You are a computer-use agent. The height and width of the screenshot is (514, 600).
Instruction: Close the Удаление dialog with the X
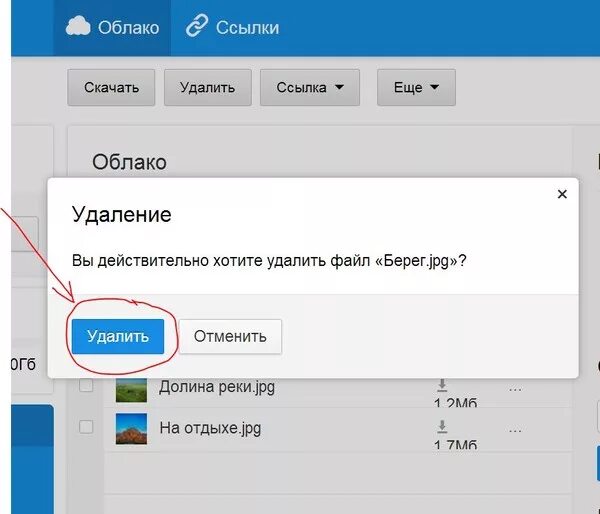562,194
